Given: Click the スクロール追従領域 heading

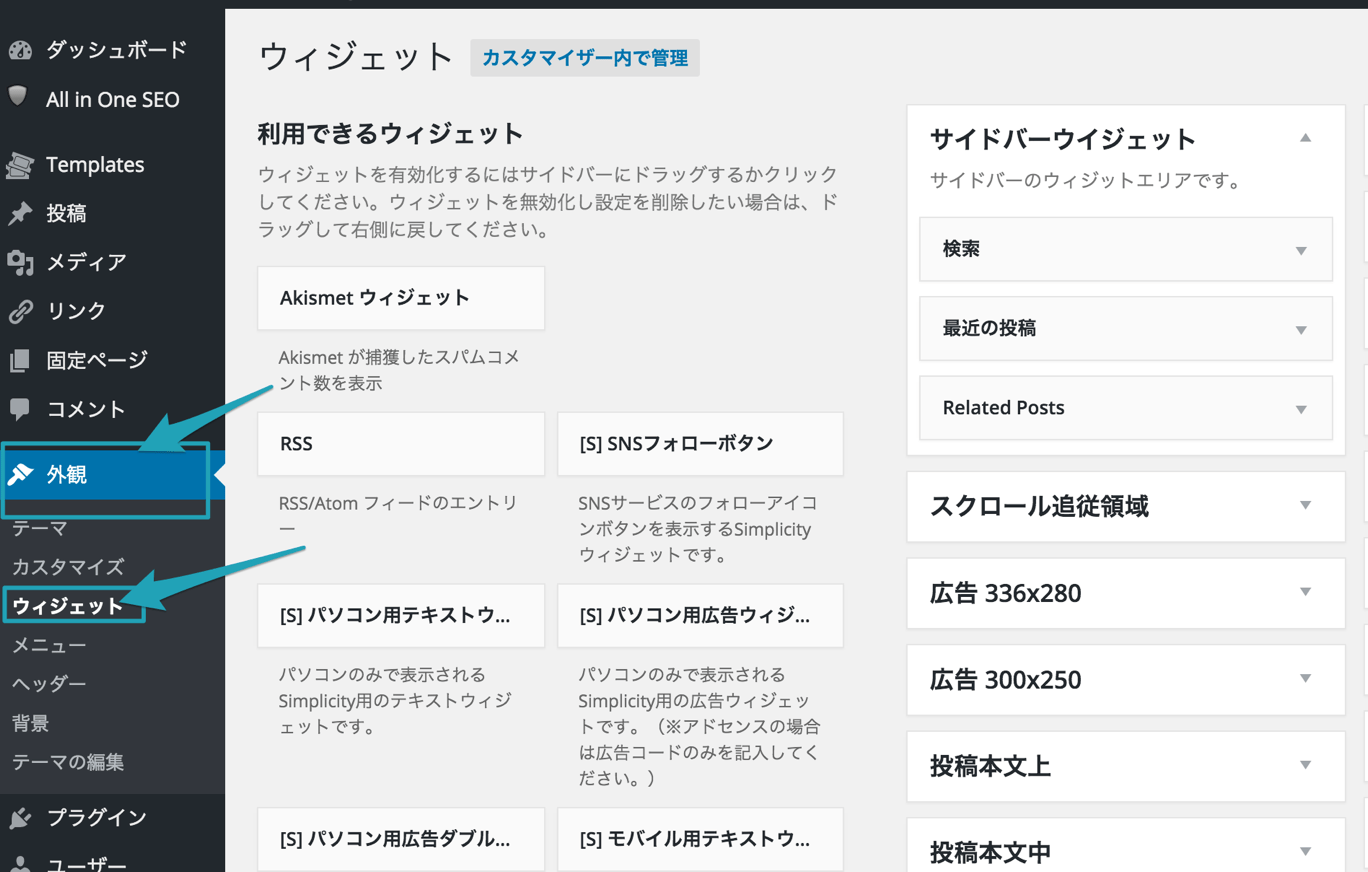Looking at the screenshot, I should [x=1039, y=506].
